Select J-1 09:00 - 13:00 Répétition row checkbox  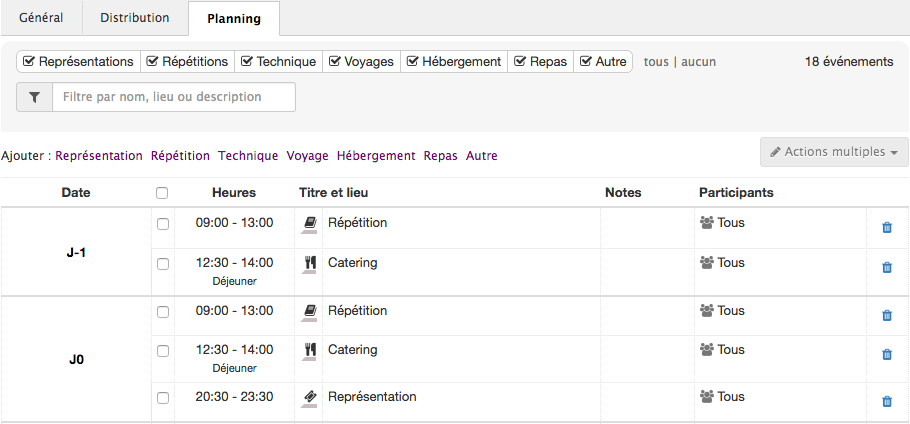coord(163,224)
